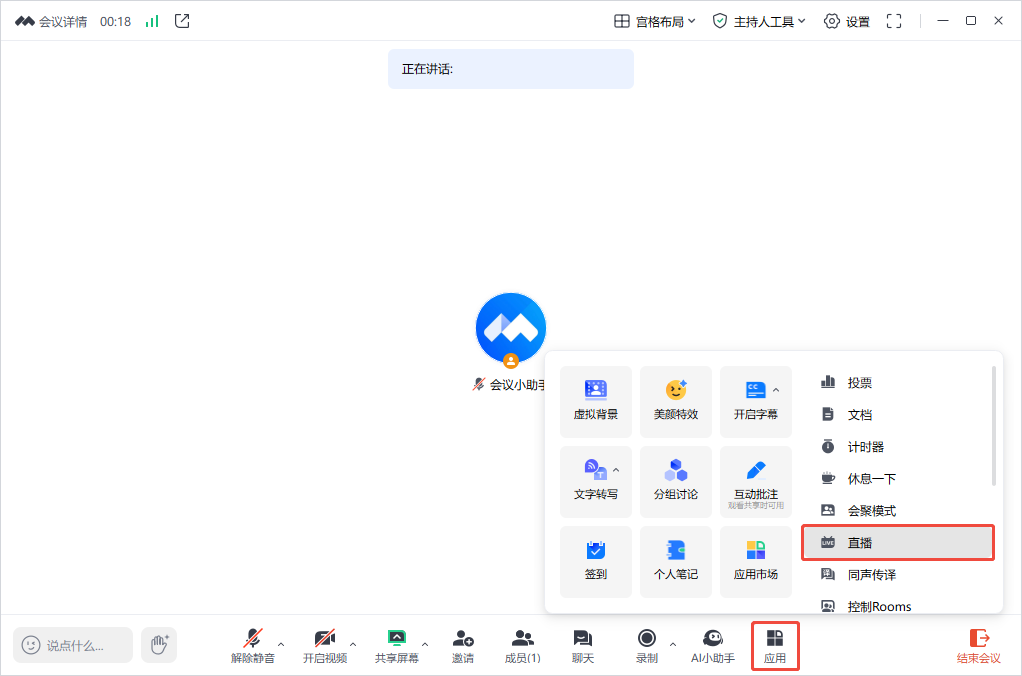Check the green network signal icon

(152, 22)
